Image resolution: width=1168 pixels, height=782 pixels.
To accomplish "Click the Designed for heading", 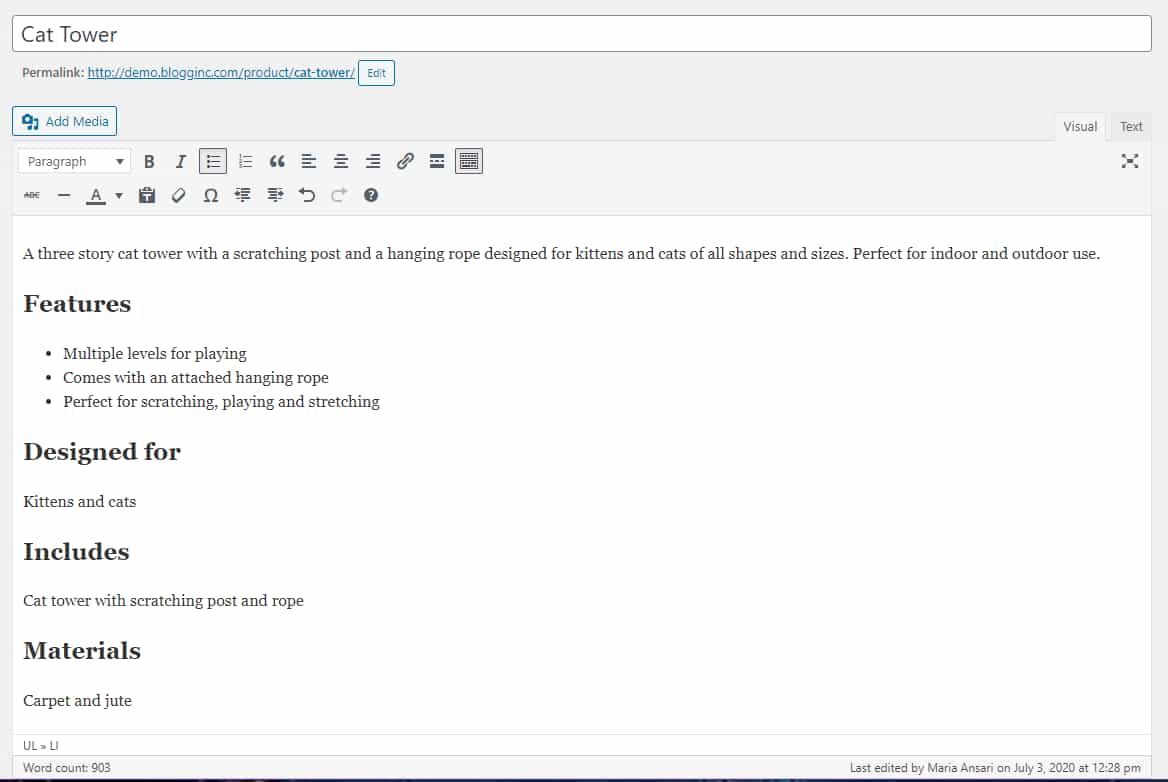I will pos(102,452).
